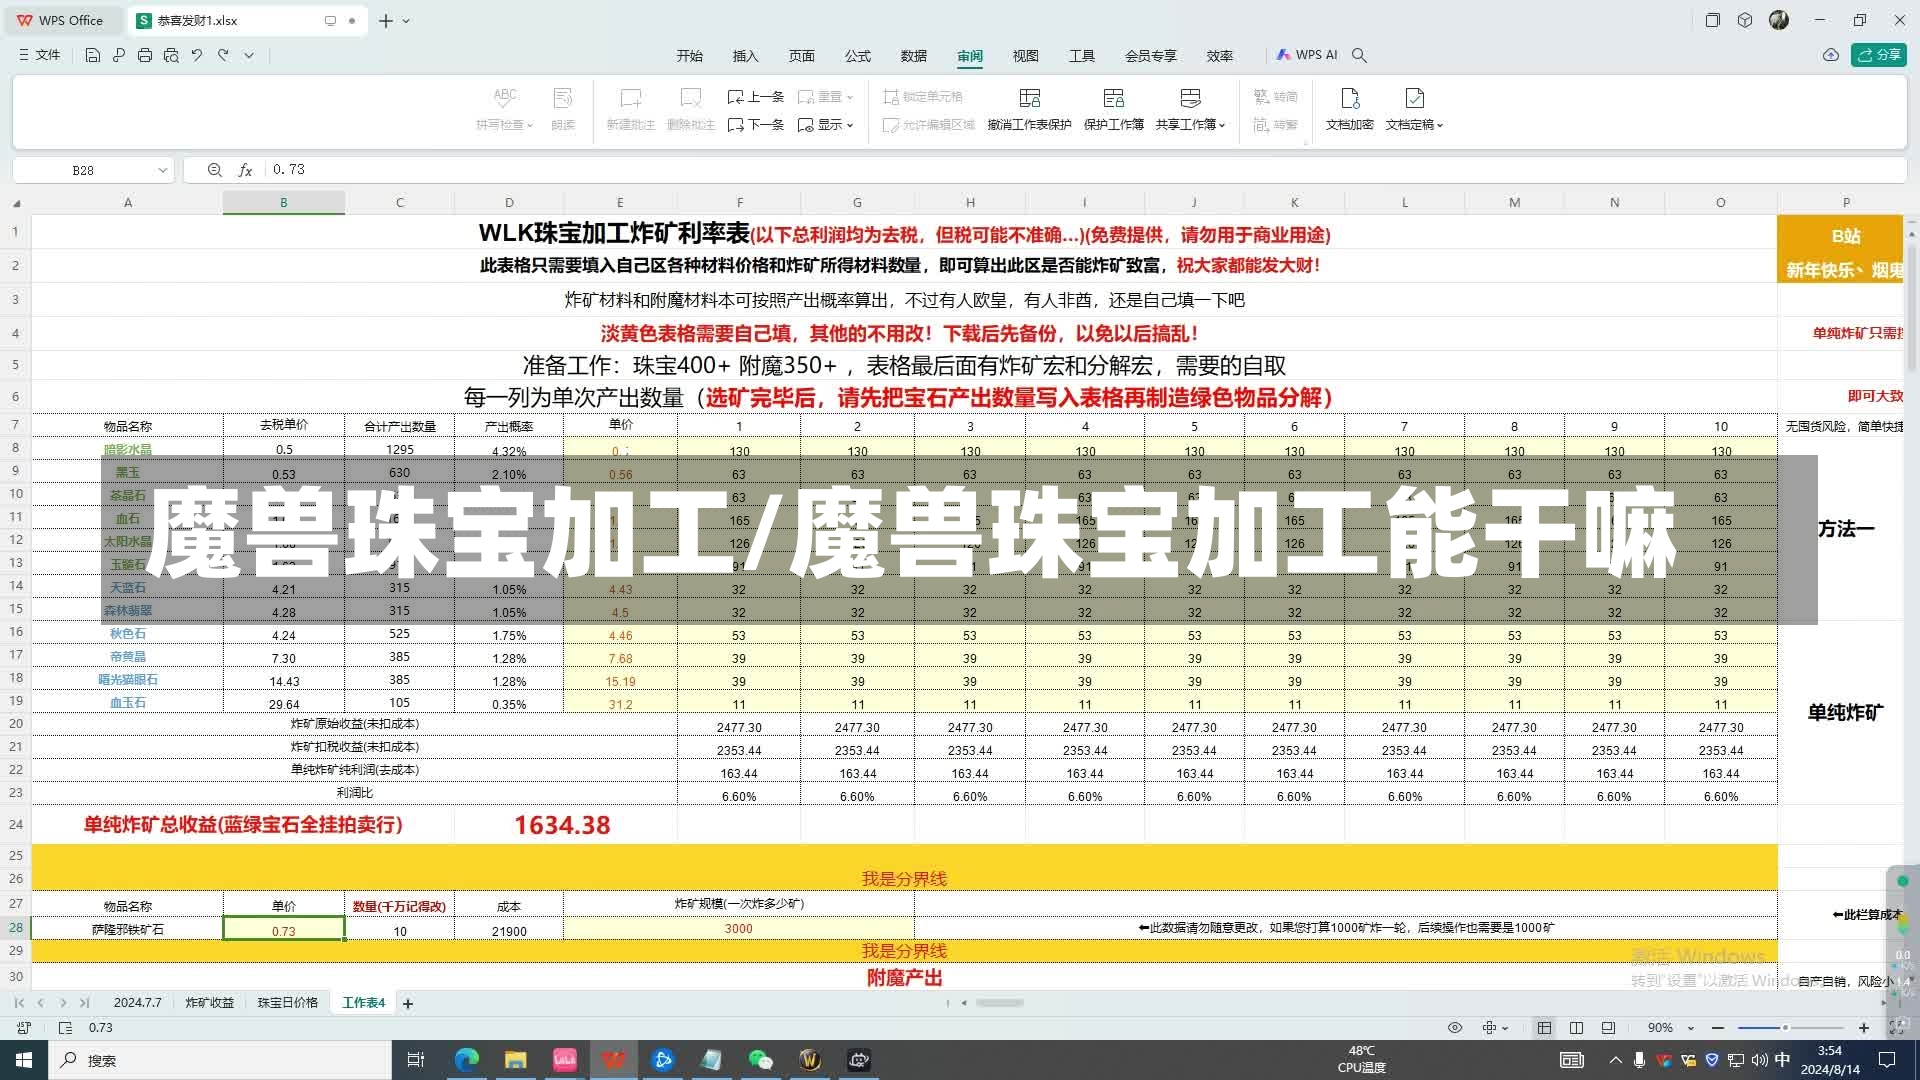
Task: Click cell containing 萨隆邪铁矿石
Action: [128, 929]
